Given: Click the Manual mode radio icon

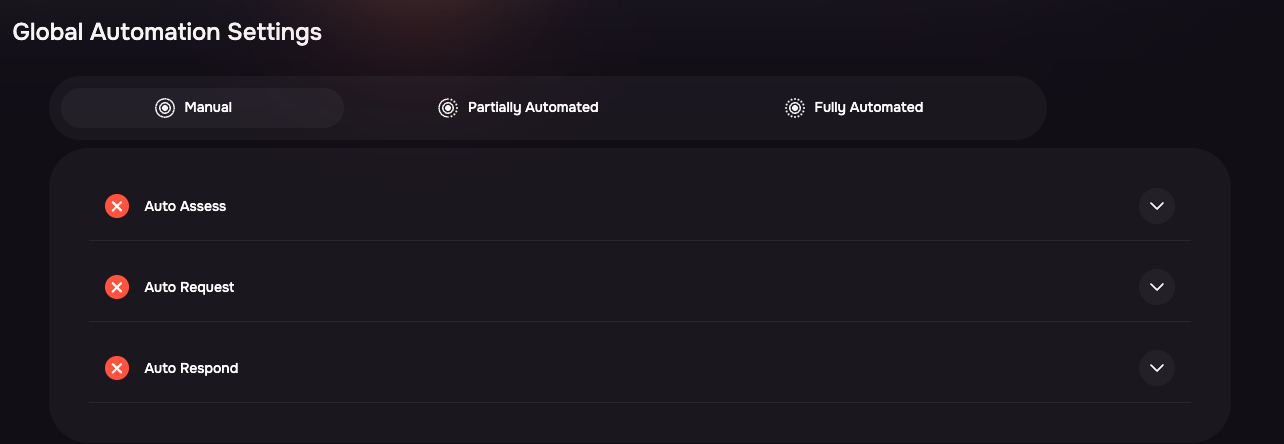Looking at the screenshot, I should point(165,108).
